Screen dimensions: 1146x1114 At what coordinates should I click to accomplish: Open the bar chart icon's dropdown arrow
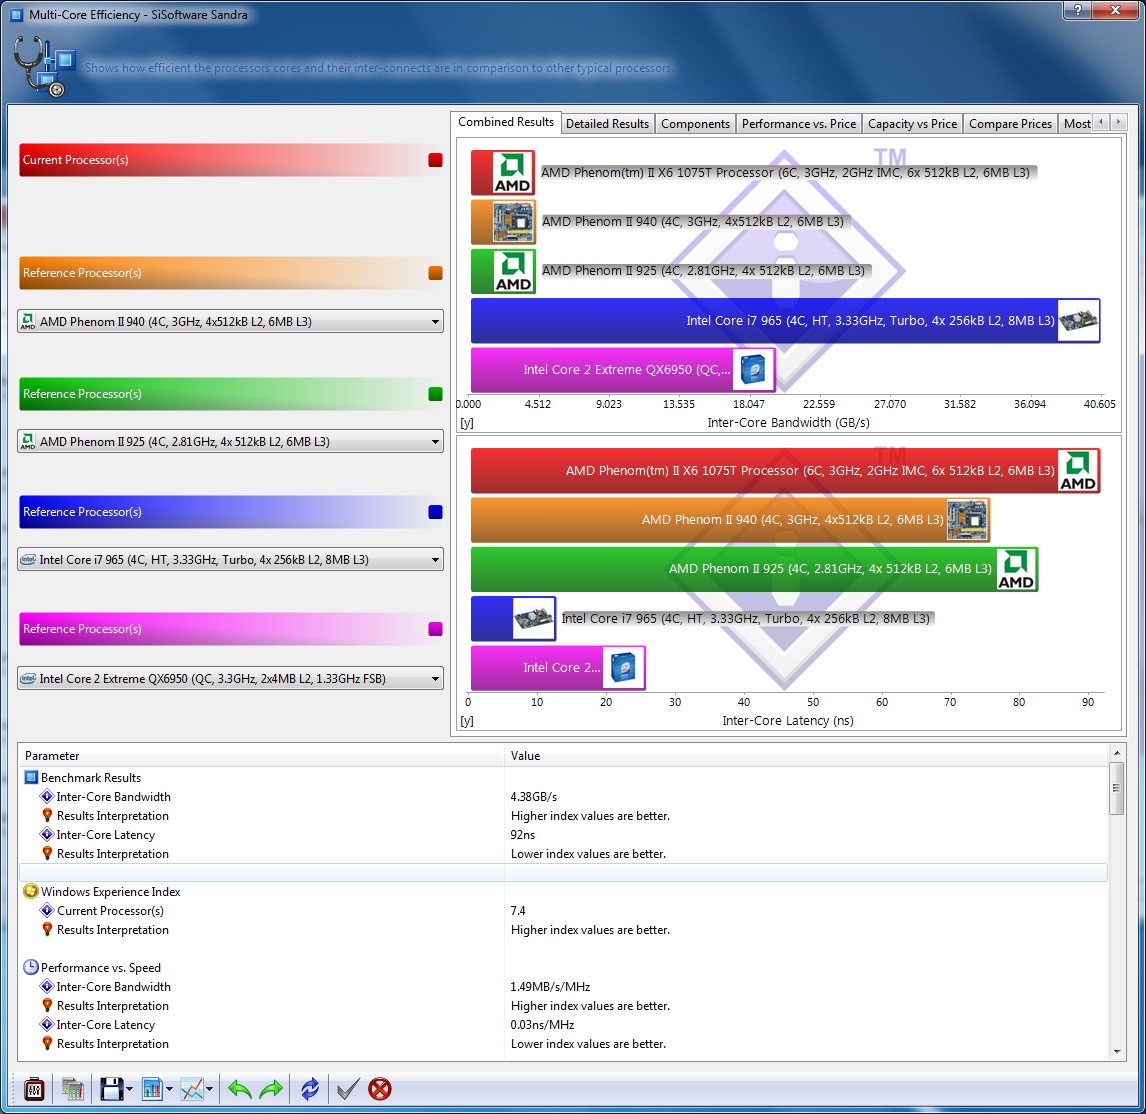click(170, 1090)
